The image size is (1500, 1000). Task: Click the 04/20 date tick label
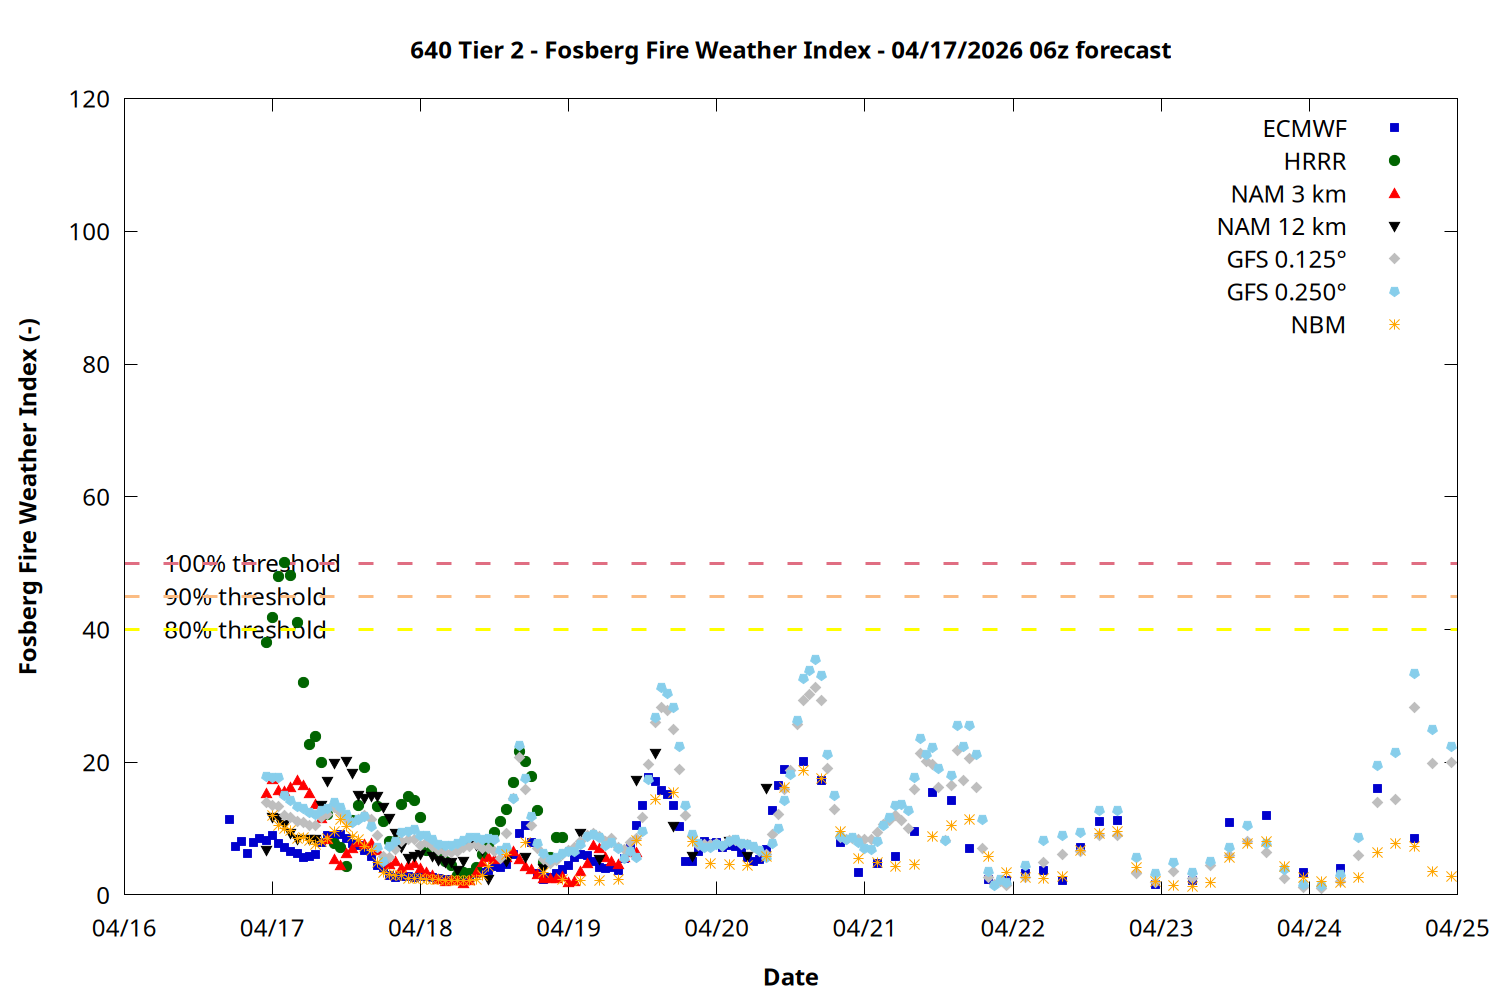pos(716,928)
